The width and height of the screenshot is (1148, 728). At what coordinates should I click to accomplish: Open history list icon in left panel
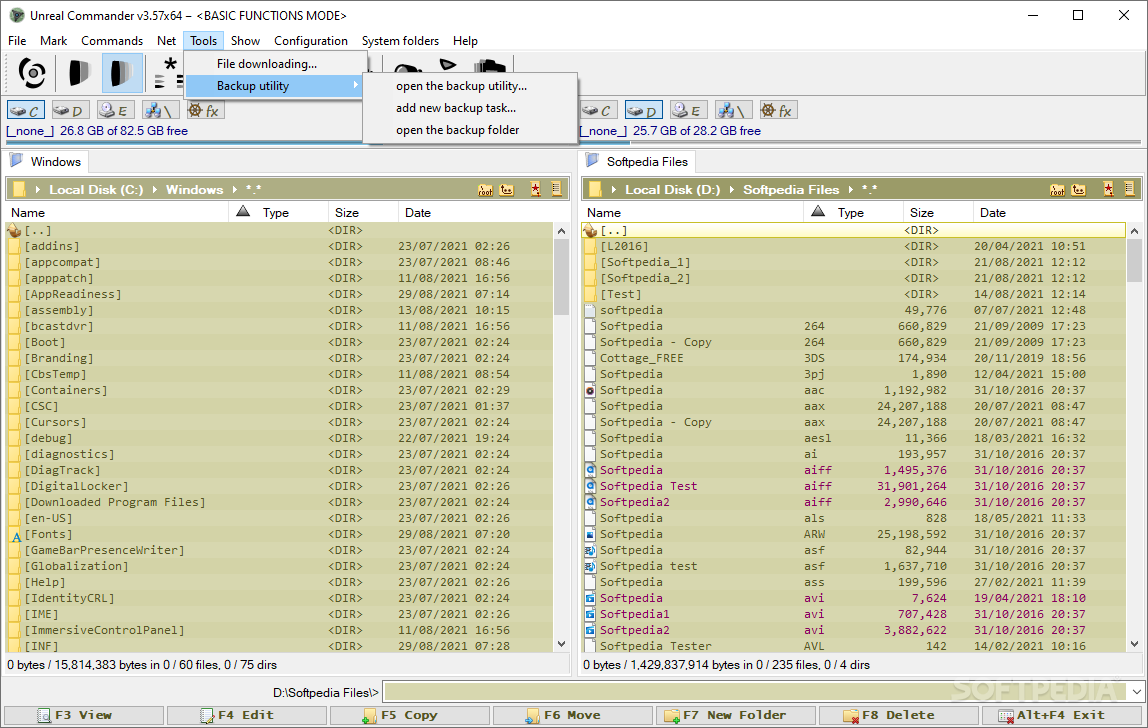point(556,190)
